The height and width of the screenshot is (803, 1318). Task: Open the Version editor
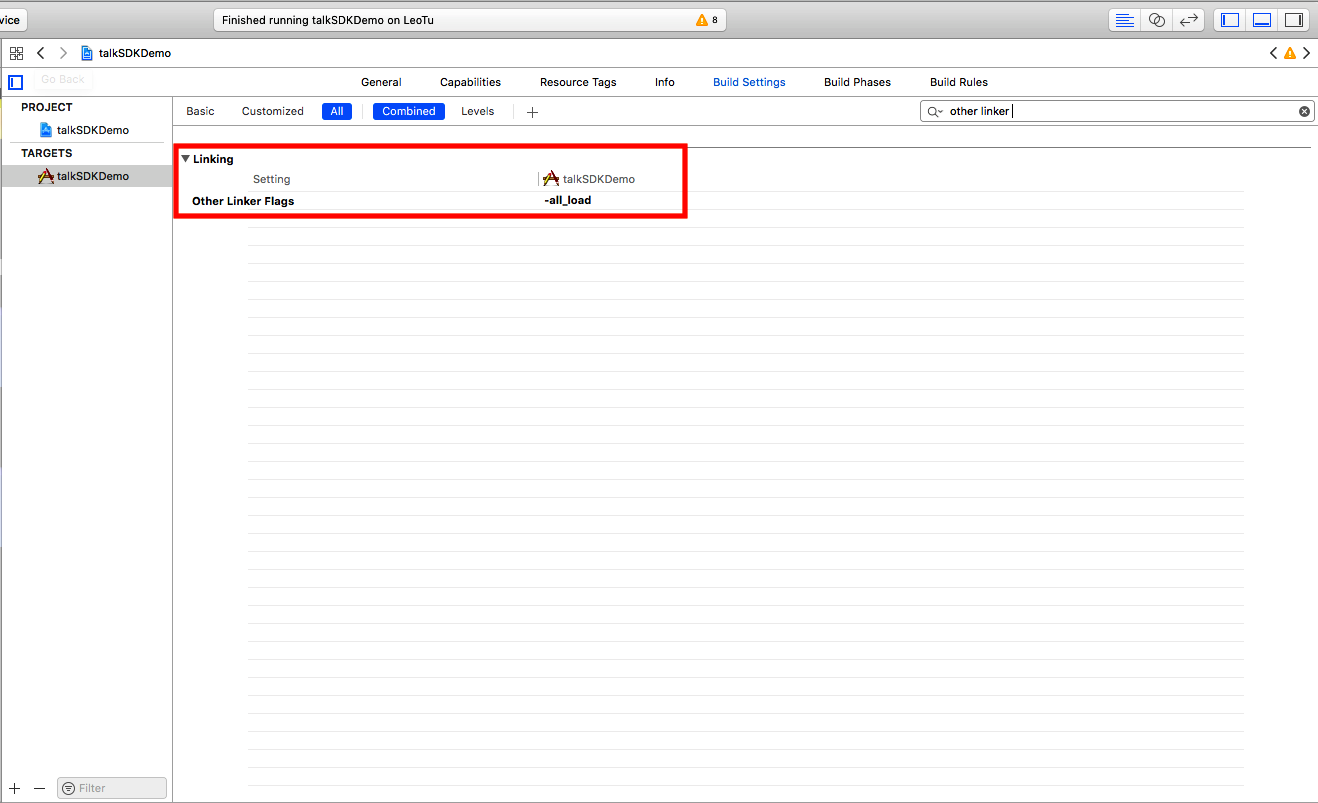click(1189, 20)
